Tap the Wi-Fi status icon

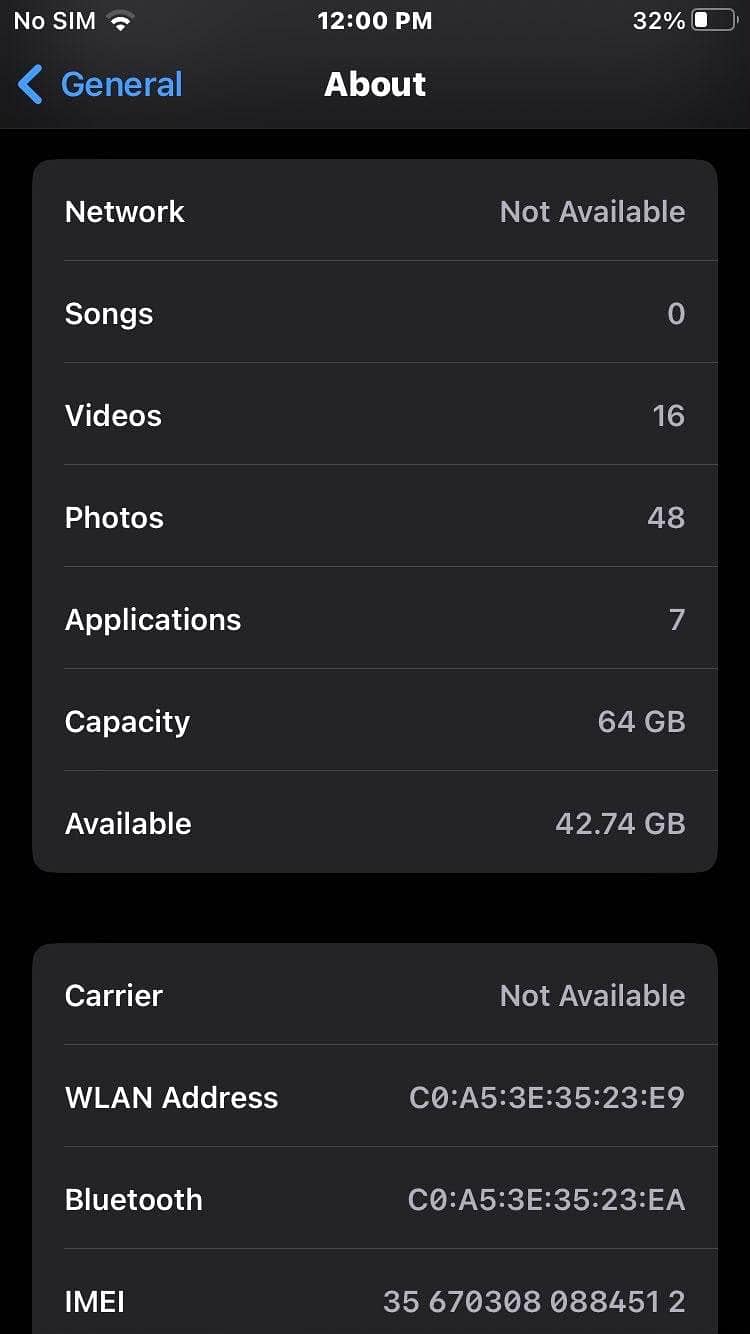(x=121, y=21)
